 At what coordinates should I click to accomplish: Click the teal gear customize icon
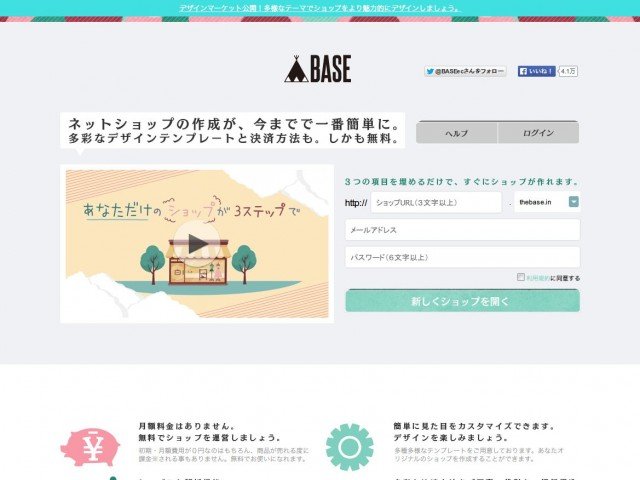click(x=349, y=447)
